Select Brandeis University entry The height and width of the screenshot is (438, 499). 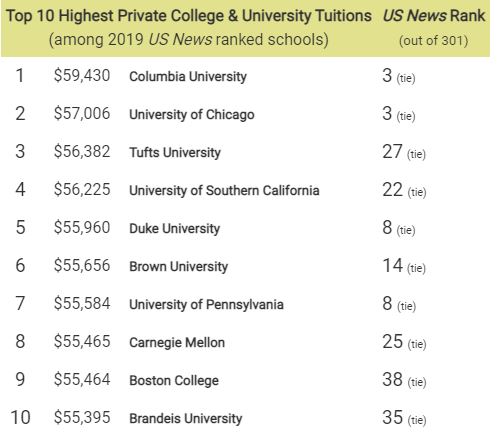186,419
